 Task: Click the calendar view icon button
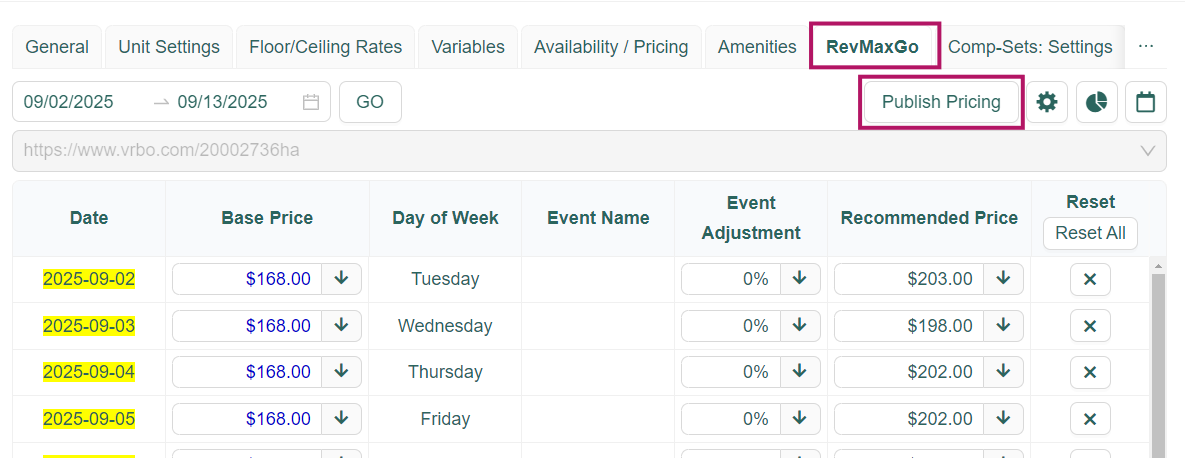click(1146, 102)
